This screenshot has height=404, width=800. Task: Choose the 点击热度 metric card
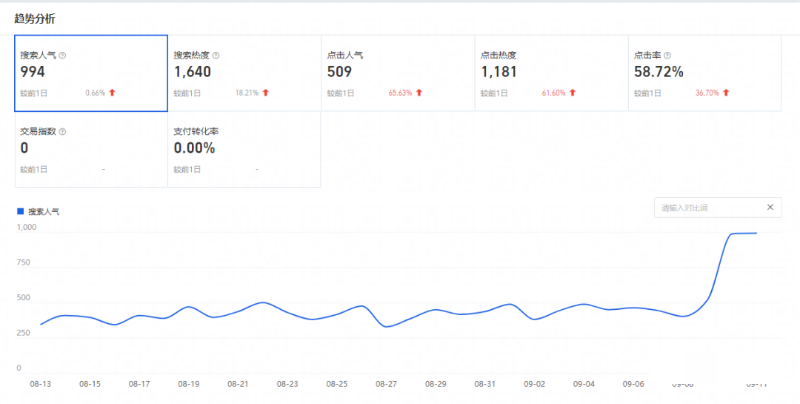(550, 73)
